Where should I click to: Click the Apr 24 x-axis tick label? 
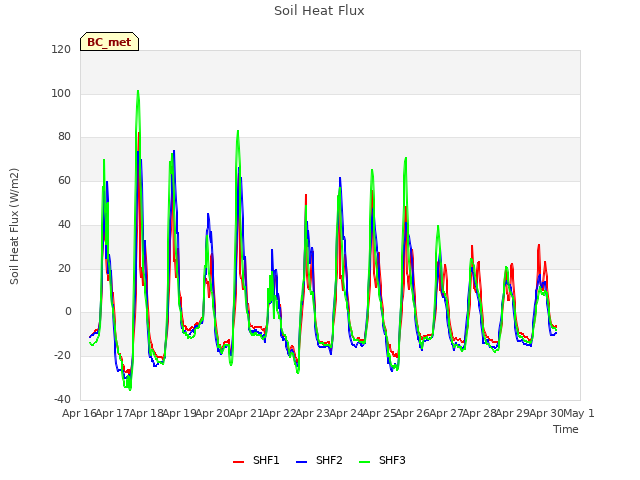(x=346, y=413)
